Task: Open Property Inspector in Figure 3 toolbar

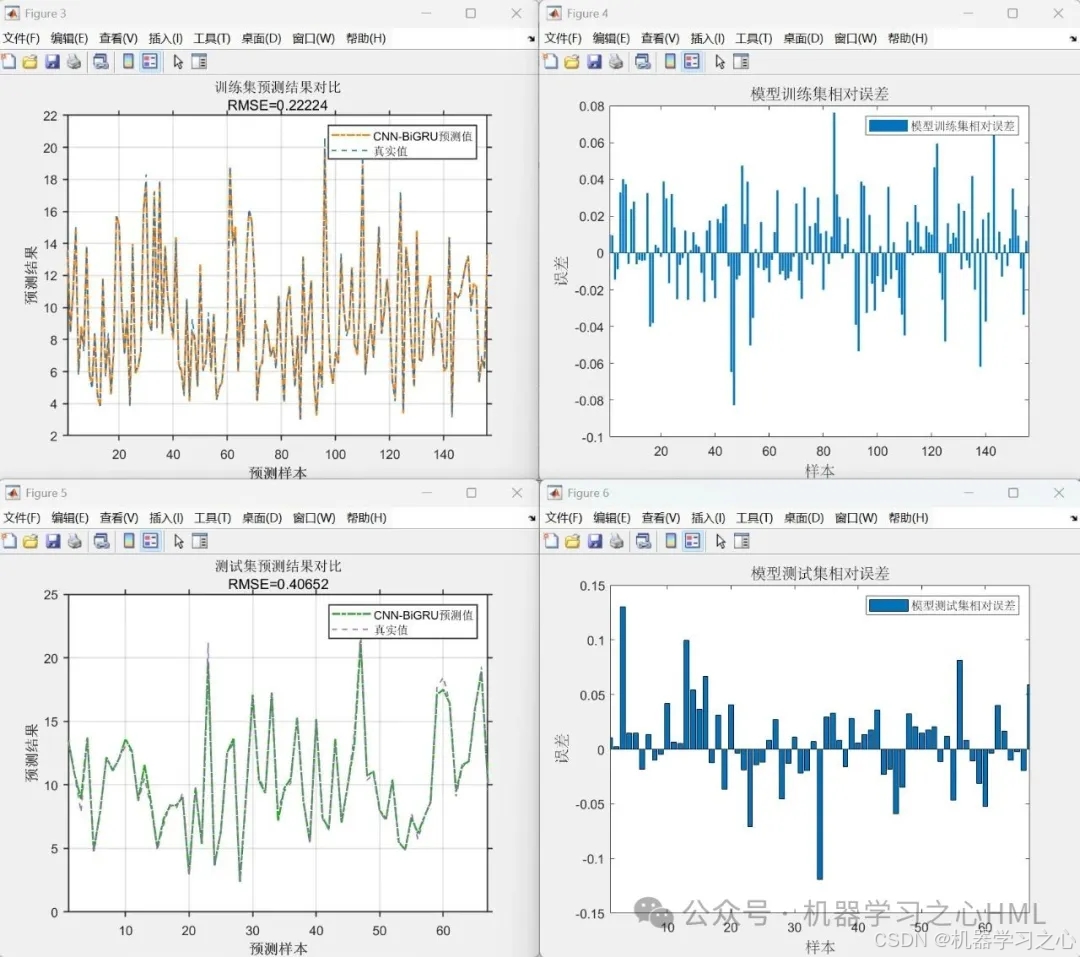Action: (x=199, y=62)
